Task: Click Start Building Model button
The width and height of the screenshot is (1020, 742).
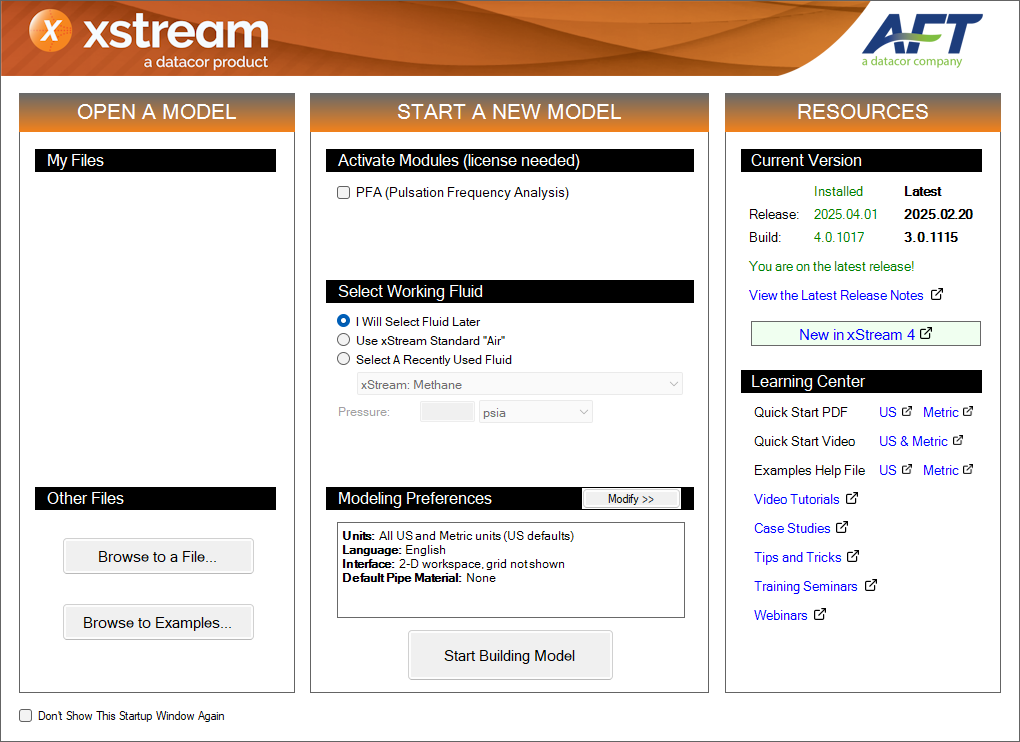Action: [x=510, y=656]
